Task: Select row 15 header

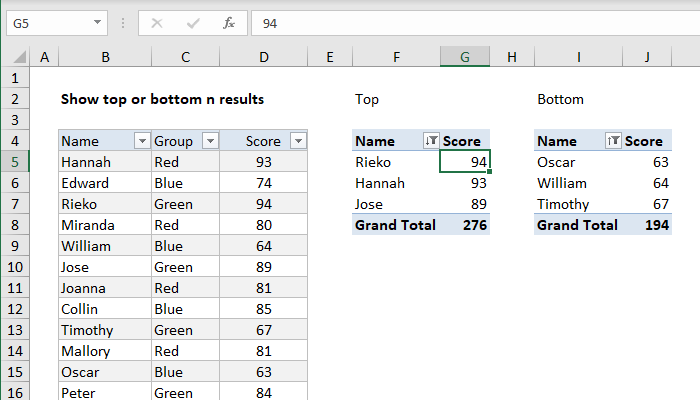Action: coord(15,372)
